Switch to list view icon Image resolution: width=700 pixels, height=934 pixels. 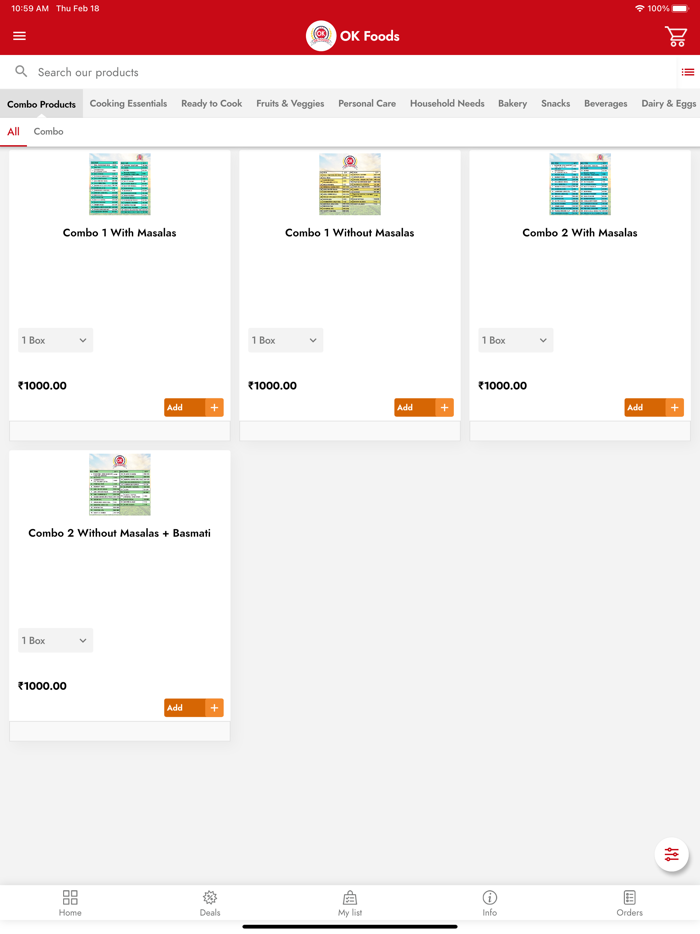tap(687, 72)
